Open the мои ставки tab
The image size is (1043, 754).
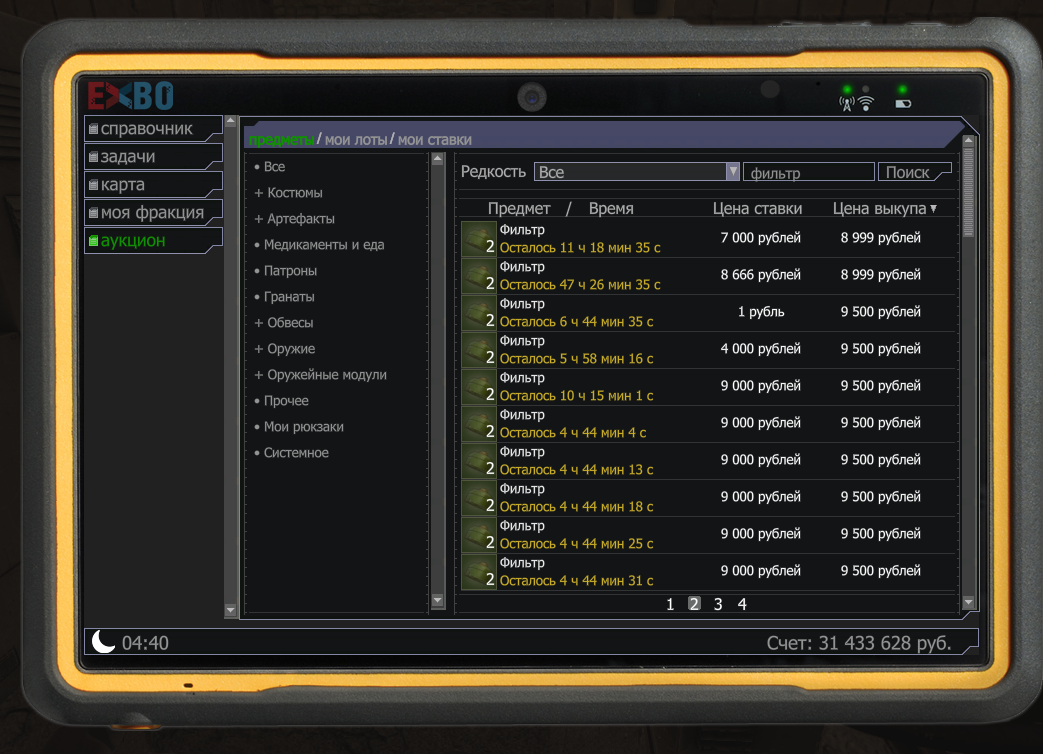tap(434, 140)
